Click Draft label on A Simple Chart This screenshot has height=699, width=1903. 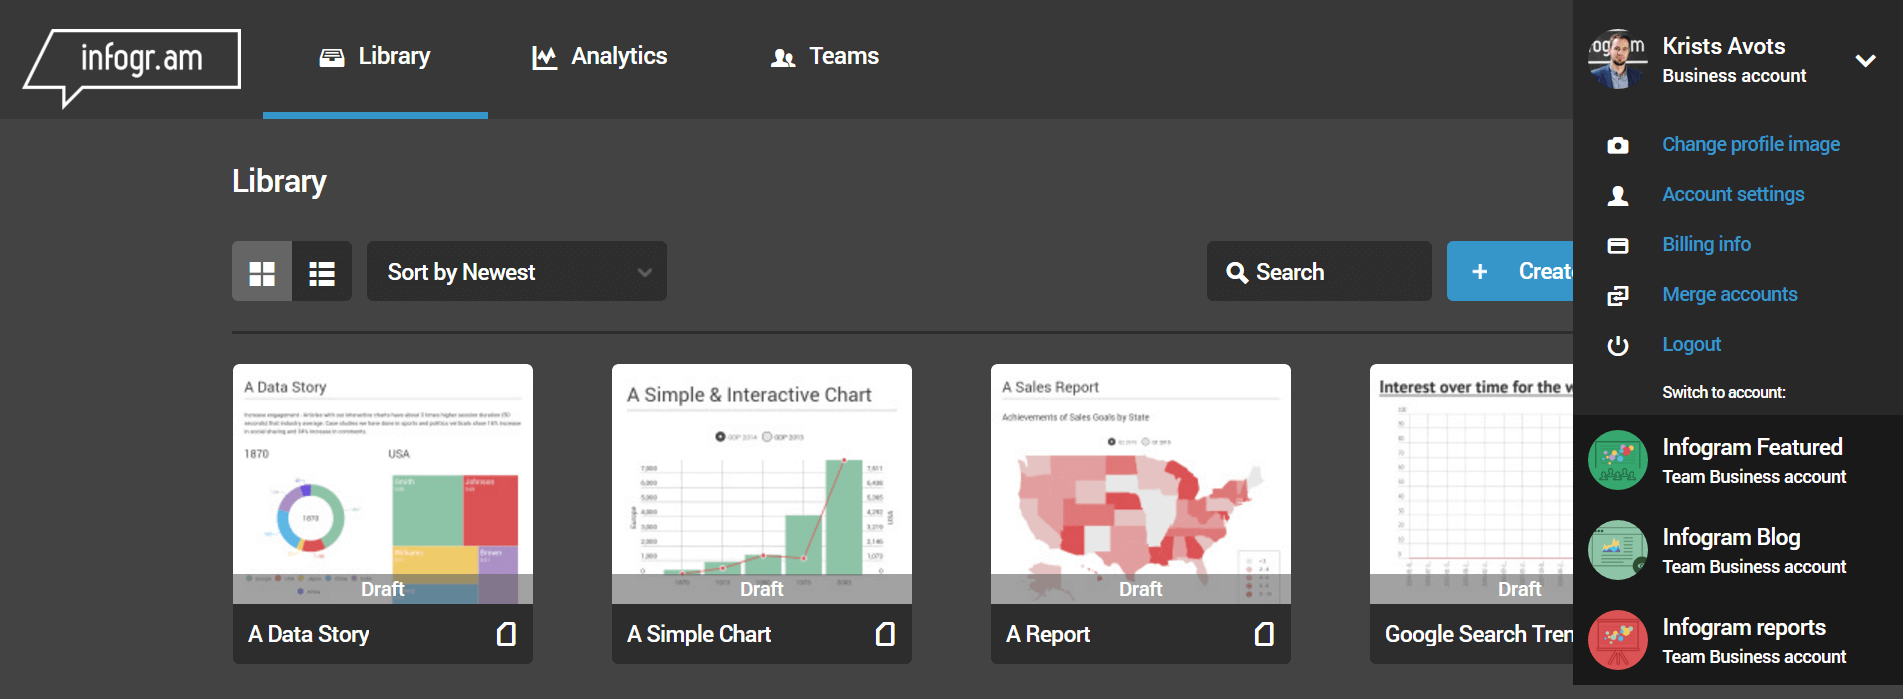tap(761, 589)
